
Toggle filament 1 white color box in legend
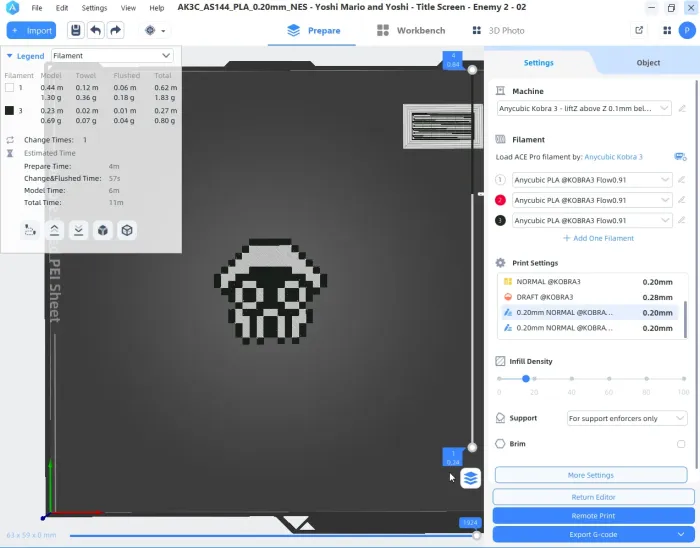[9, 87]
